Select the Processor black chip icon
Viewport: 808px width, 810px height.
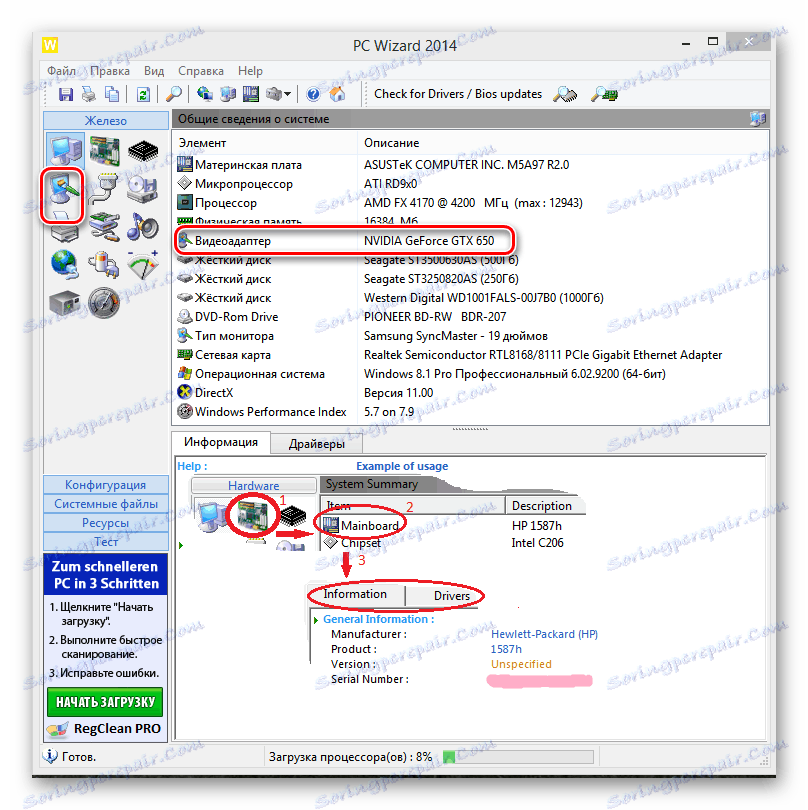[x=143, y=151]
